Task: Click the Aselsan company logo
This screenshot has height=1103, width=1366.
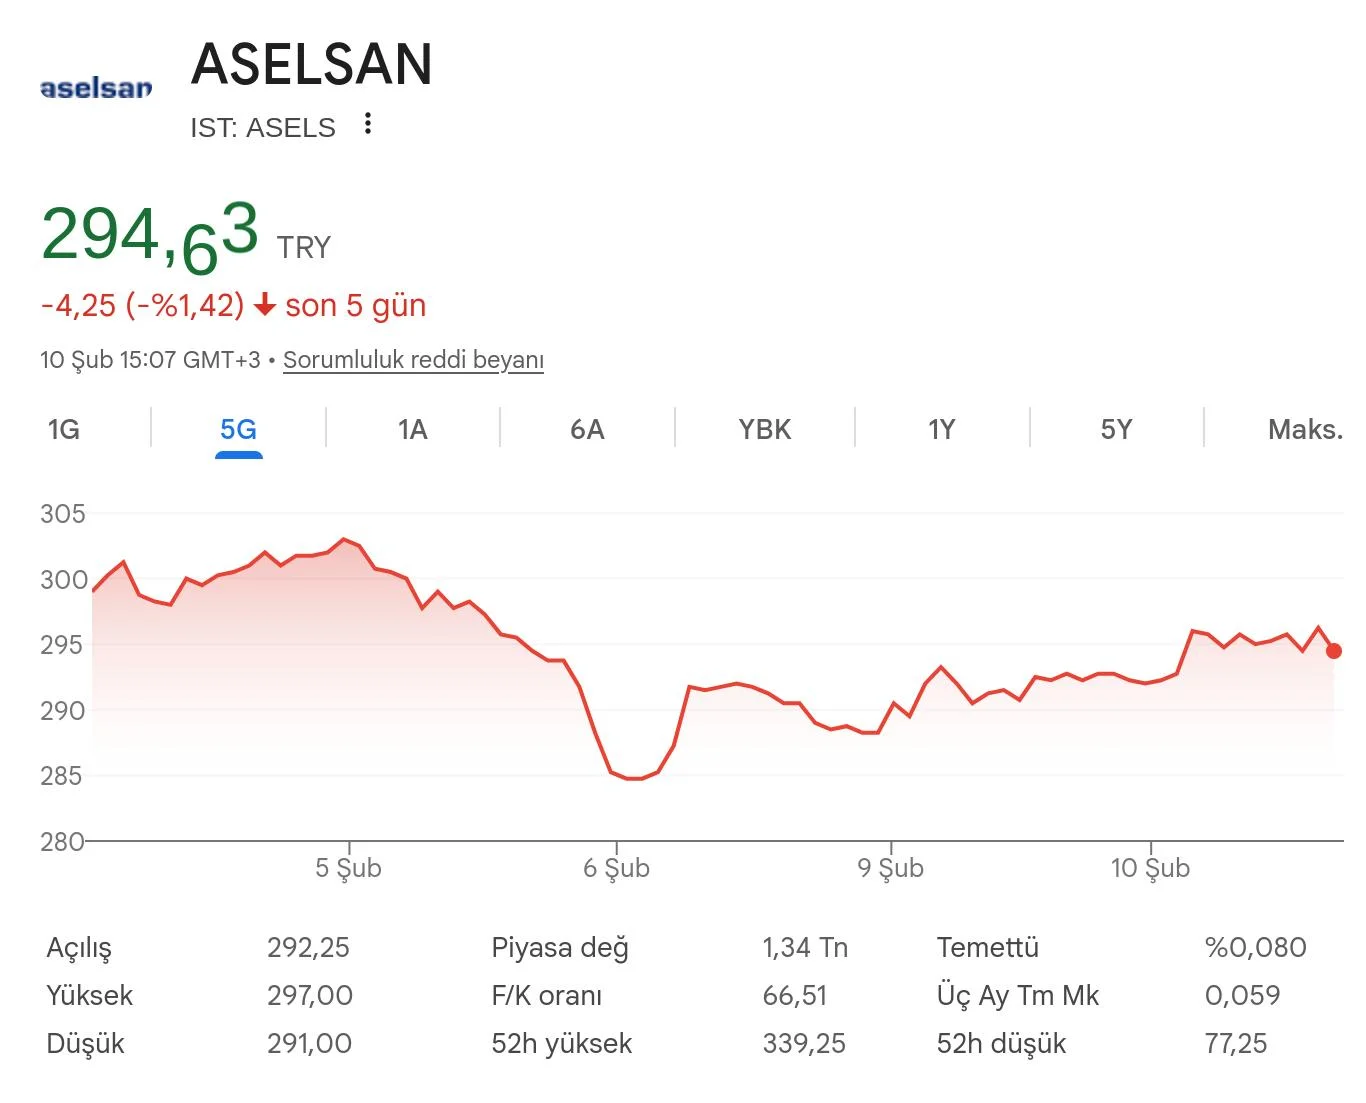Action: 96,88
